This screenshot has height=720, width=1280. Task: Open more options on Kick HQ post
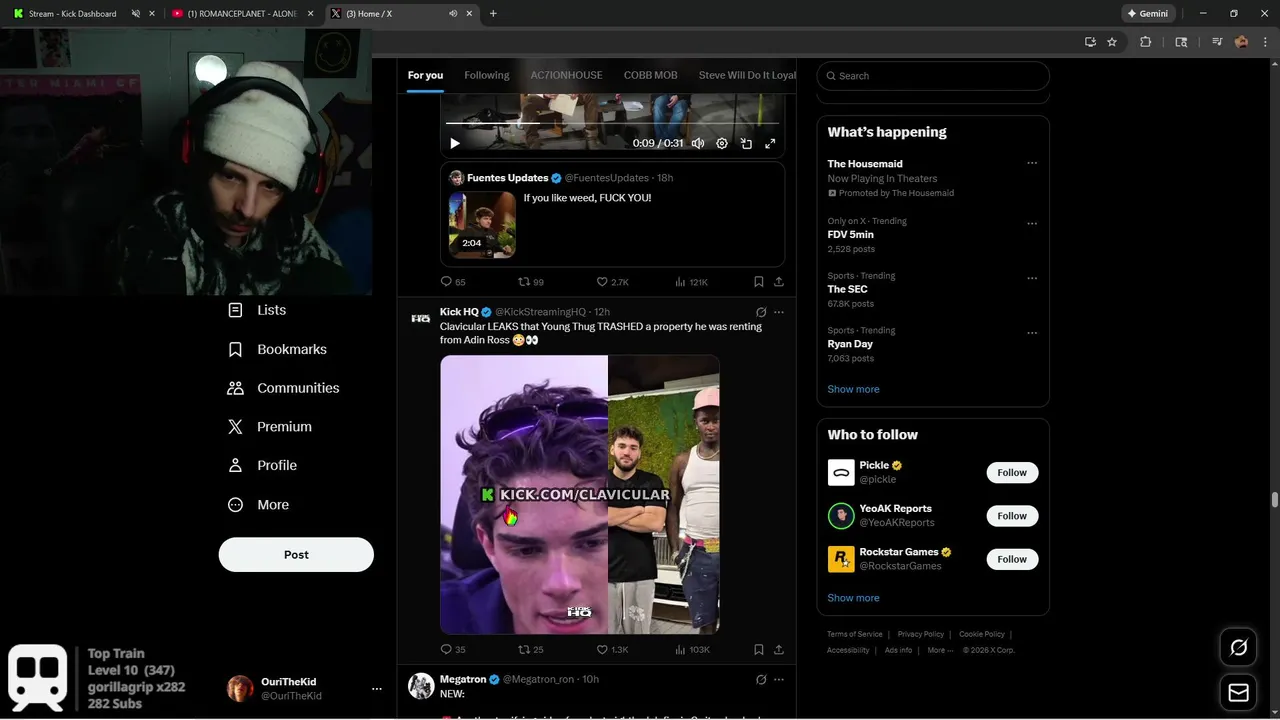pos(779,312)
